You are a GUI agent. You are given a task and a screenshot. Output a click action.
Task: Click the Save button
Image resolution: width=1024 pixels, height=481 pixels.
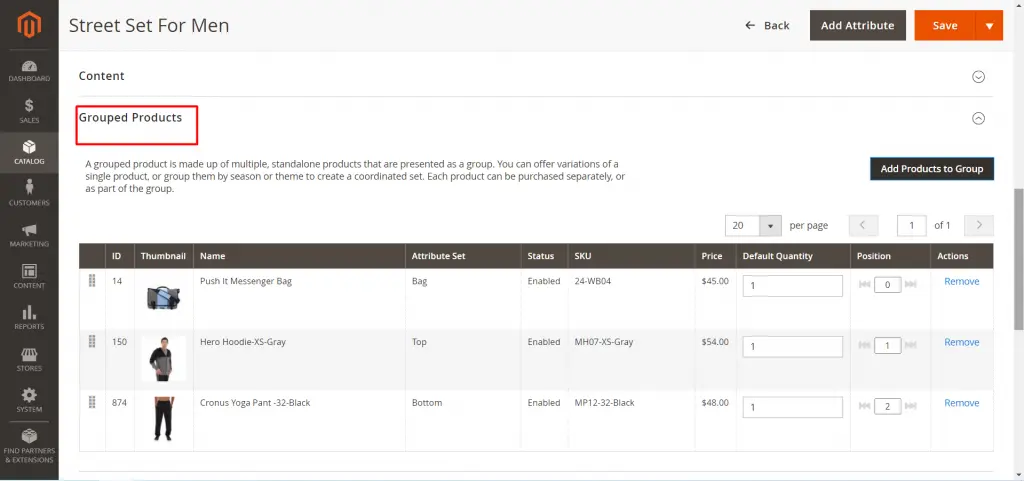(x=945, y=25)
